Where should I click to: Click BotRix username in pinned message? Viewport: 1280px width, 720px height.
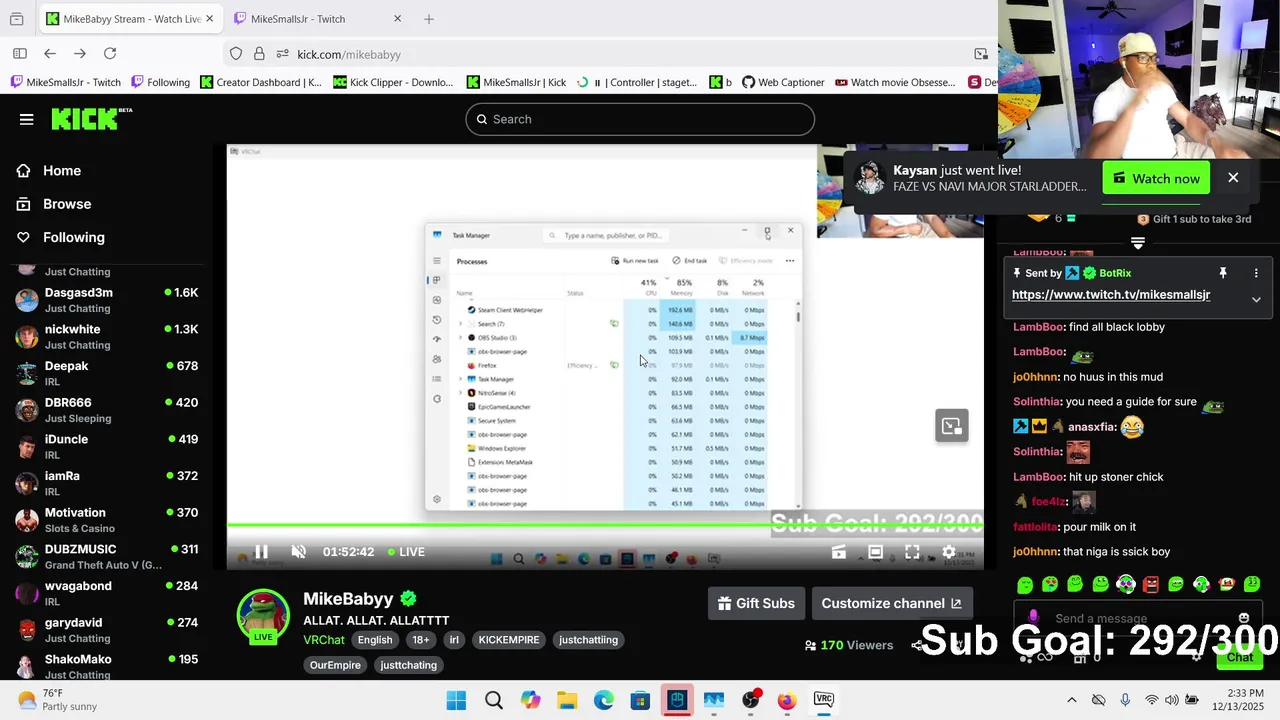1115,273
